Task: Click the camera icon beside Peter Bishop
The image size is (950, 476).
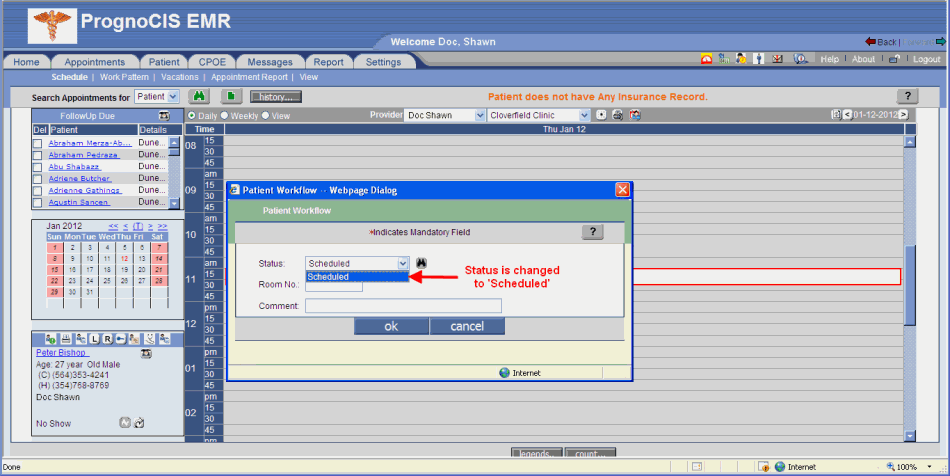Action: [146, 353]
